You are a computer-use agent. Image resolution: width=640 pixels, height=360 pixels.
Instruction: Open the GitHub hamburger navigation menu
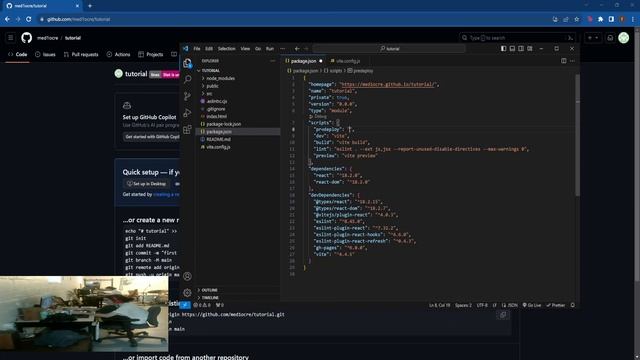pyautogui.click(x=11, y=38)
